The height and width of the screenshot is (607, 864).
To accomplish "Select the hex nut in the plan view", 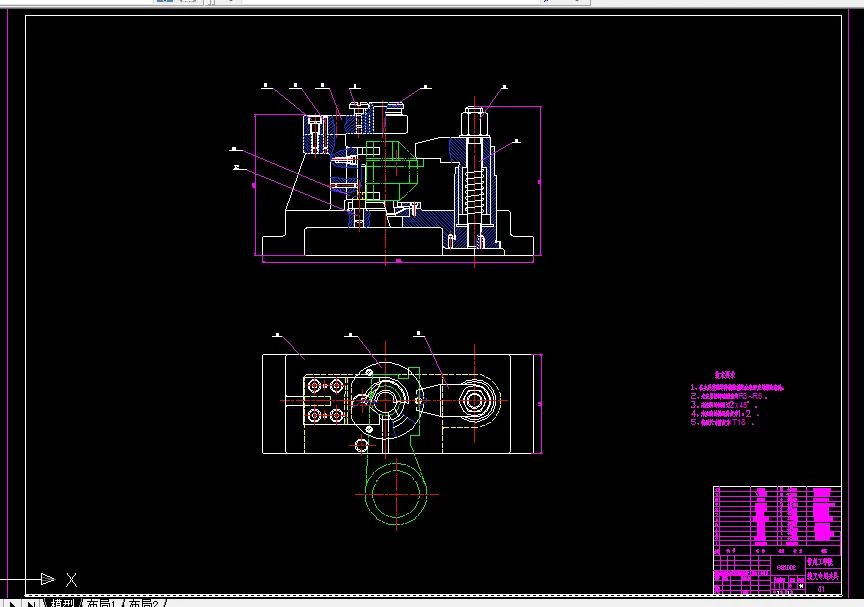I will point(474,400).
